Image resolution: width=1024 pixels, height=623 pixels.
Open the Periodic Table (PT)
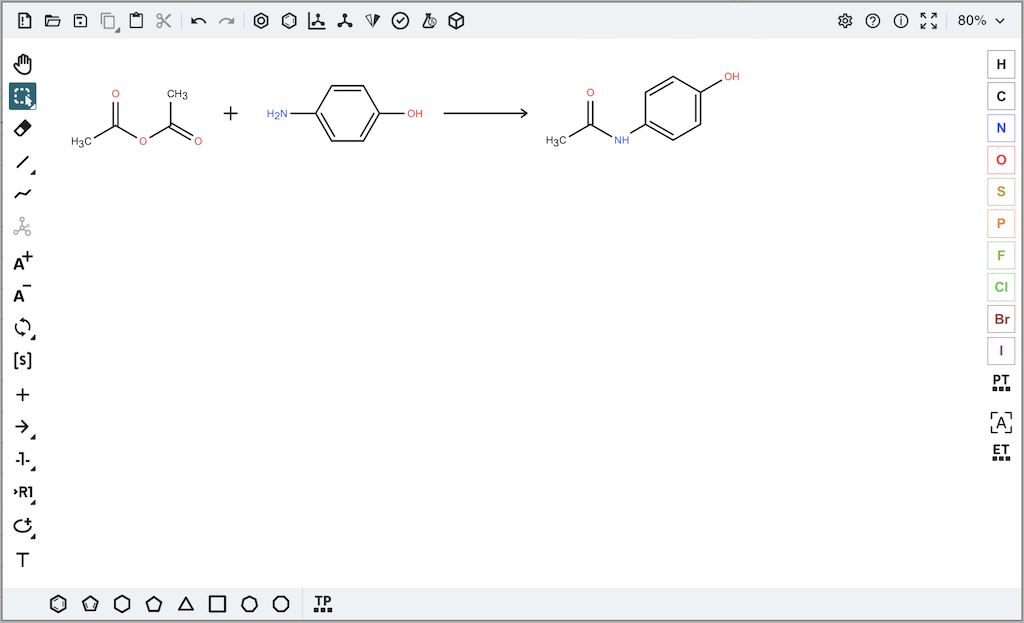click(1001, 383)
